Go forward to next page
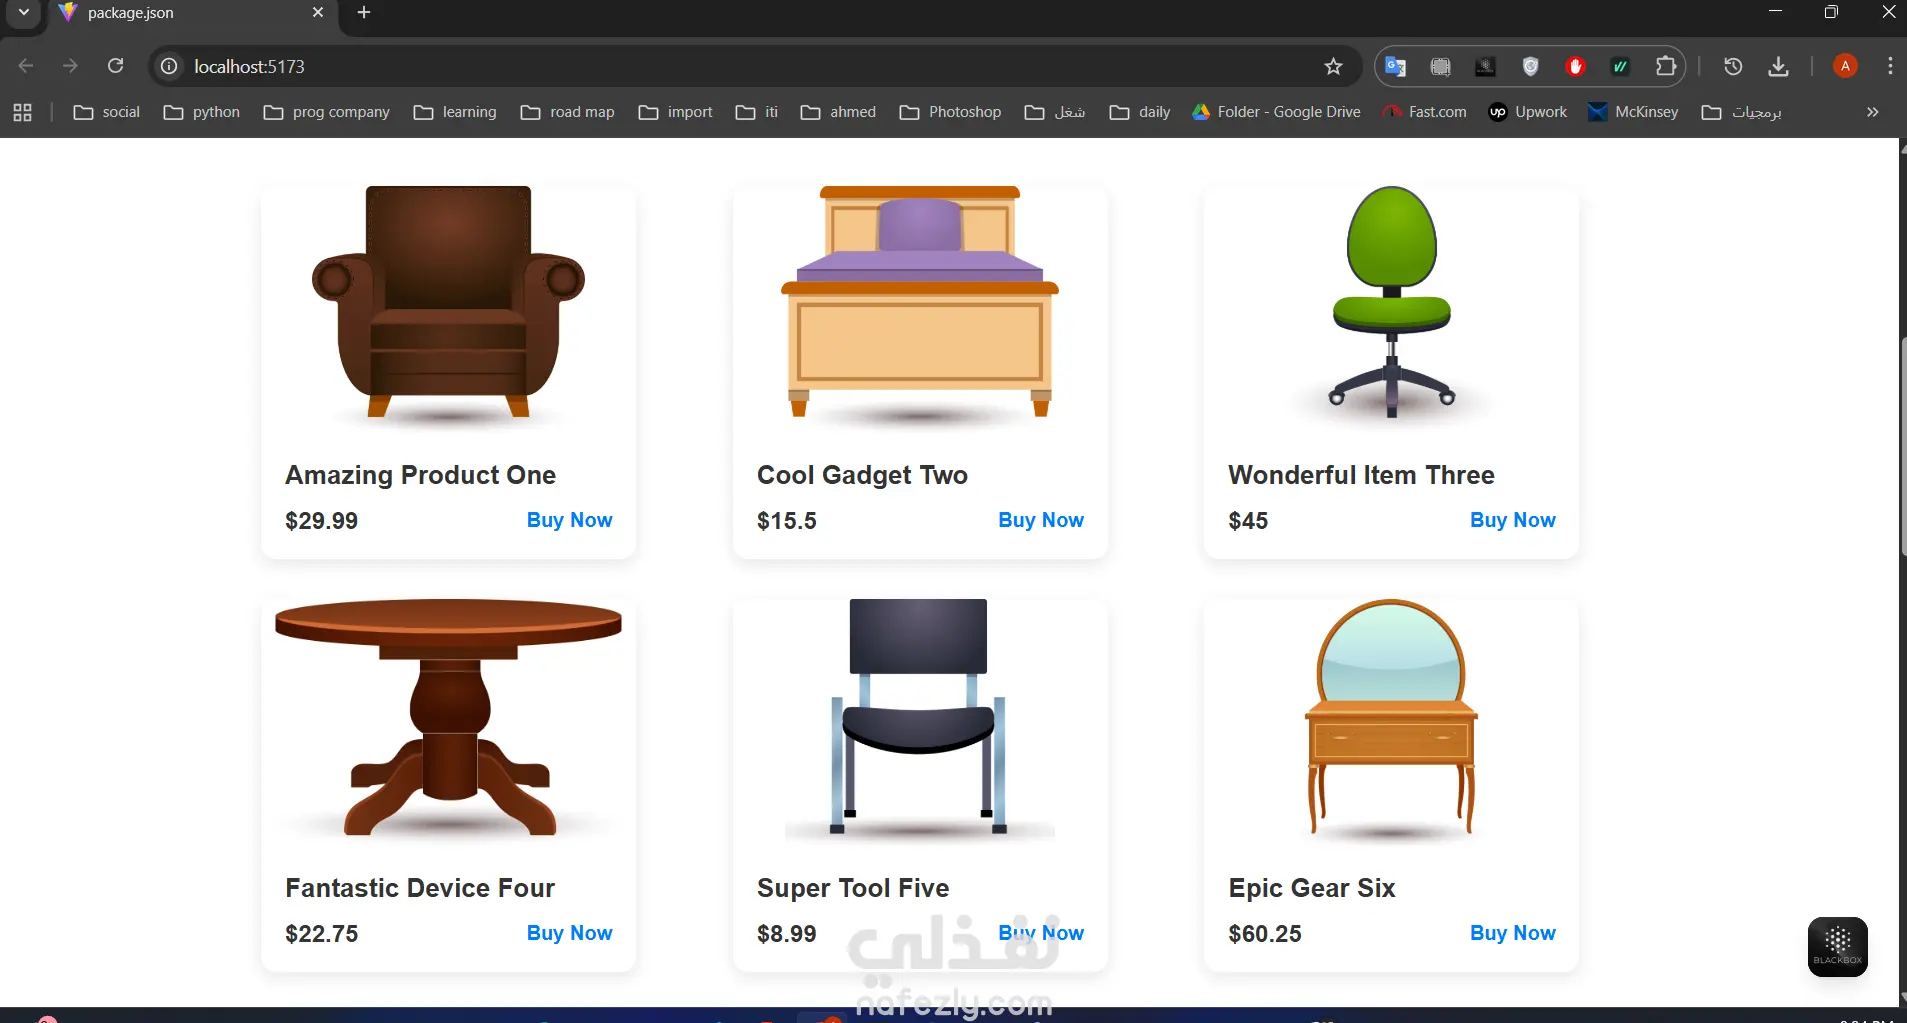 click(70, 66)
